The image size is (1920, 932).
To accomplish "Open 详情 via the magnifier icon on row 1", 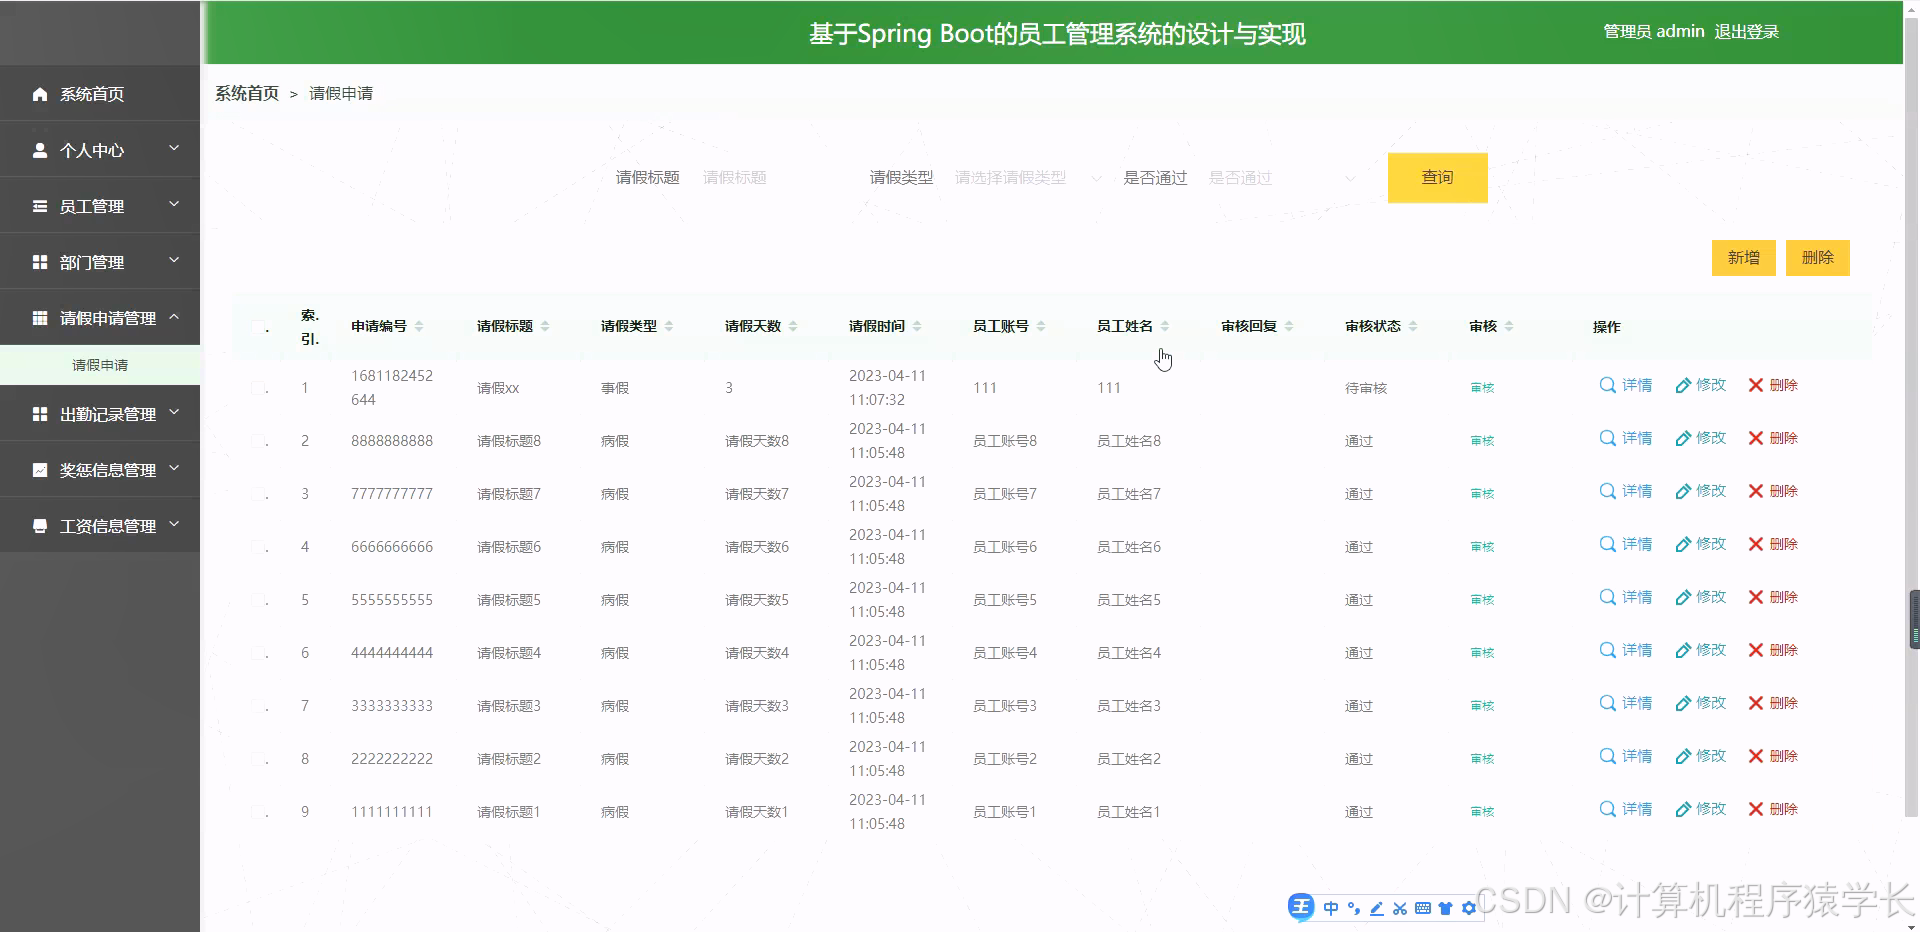I will tap(1607, 384).
